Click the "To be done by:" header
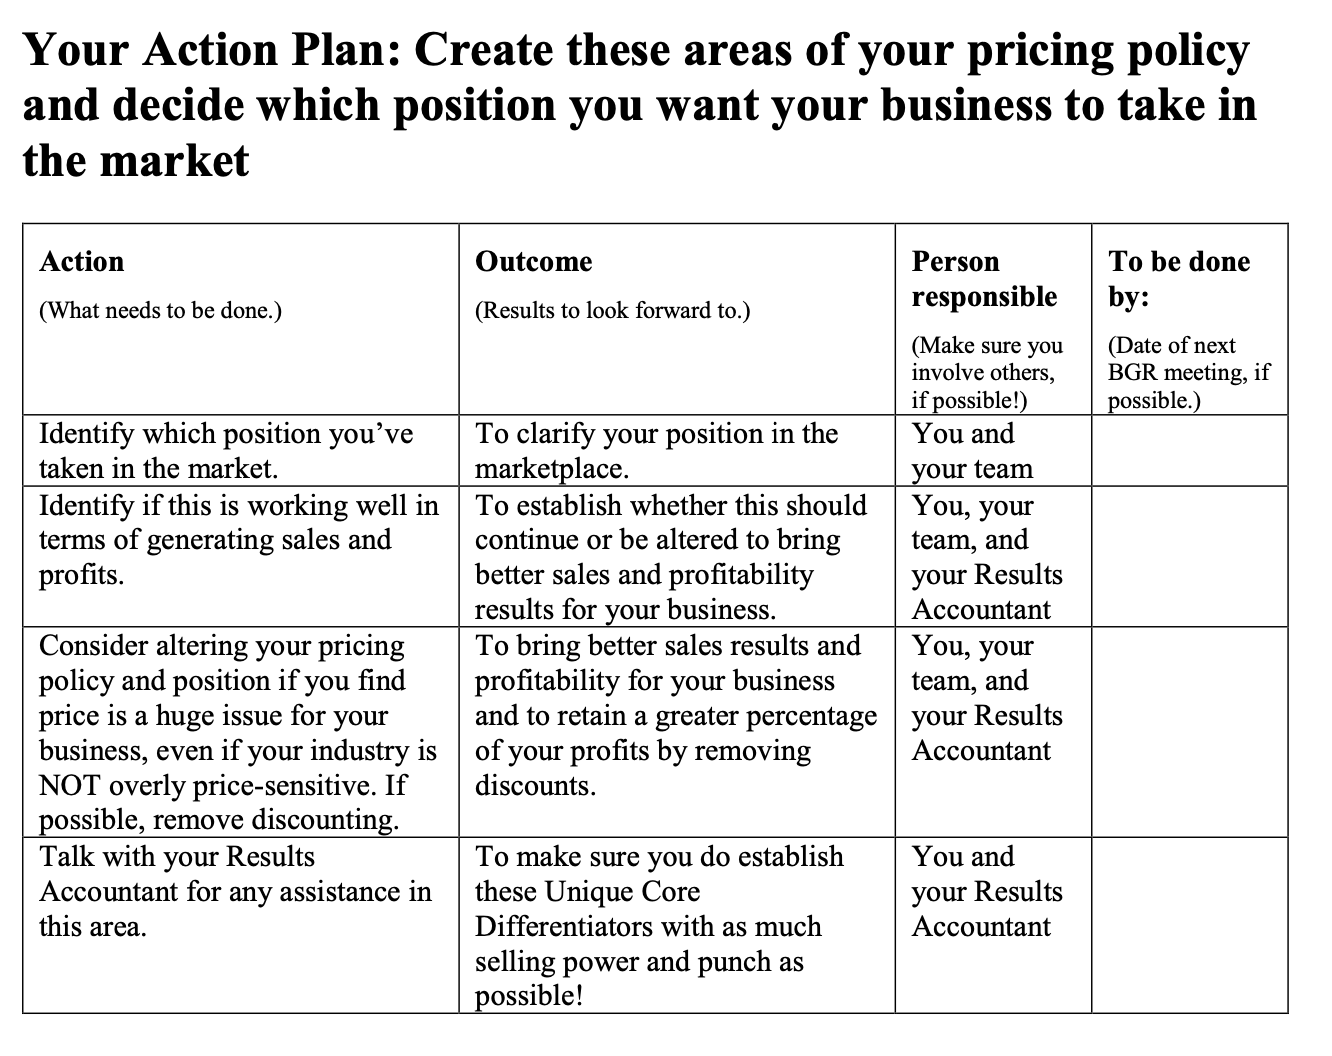Viewport: 1332px width, 1056px height. 1178,279
